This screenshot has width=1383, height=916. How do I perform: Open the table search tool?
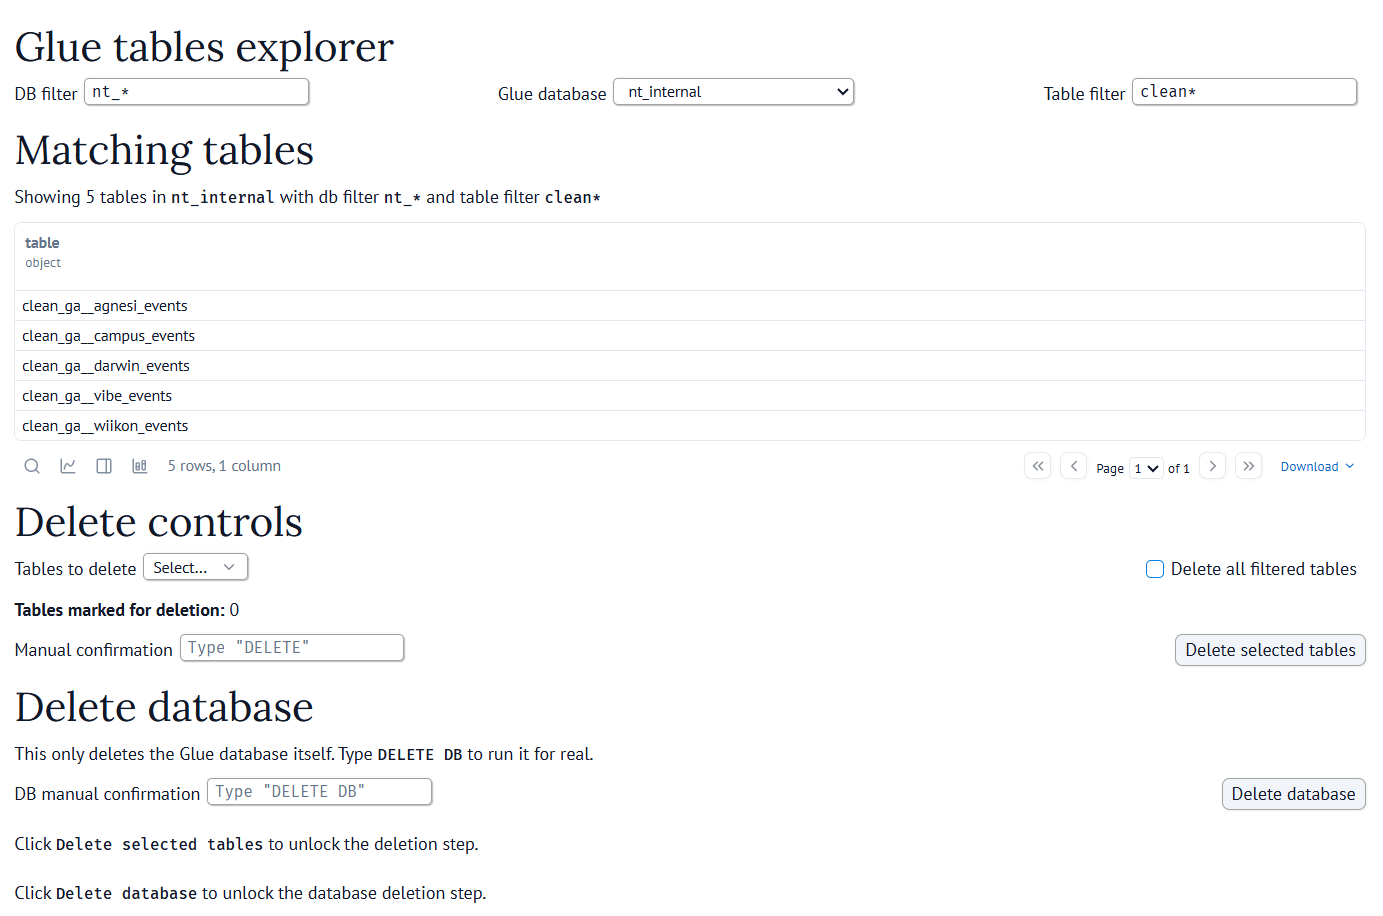click(32, 465)
